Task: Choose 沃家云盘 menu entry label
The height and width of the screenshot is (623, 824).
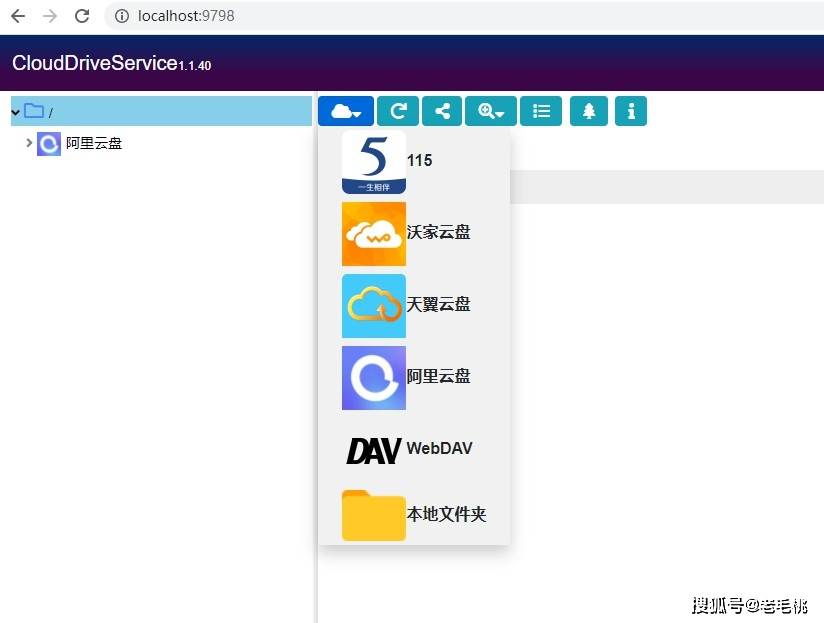Action: (438, 232)
